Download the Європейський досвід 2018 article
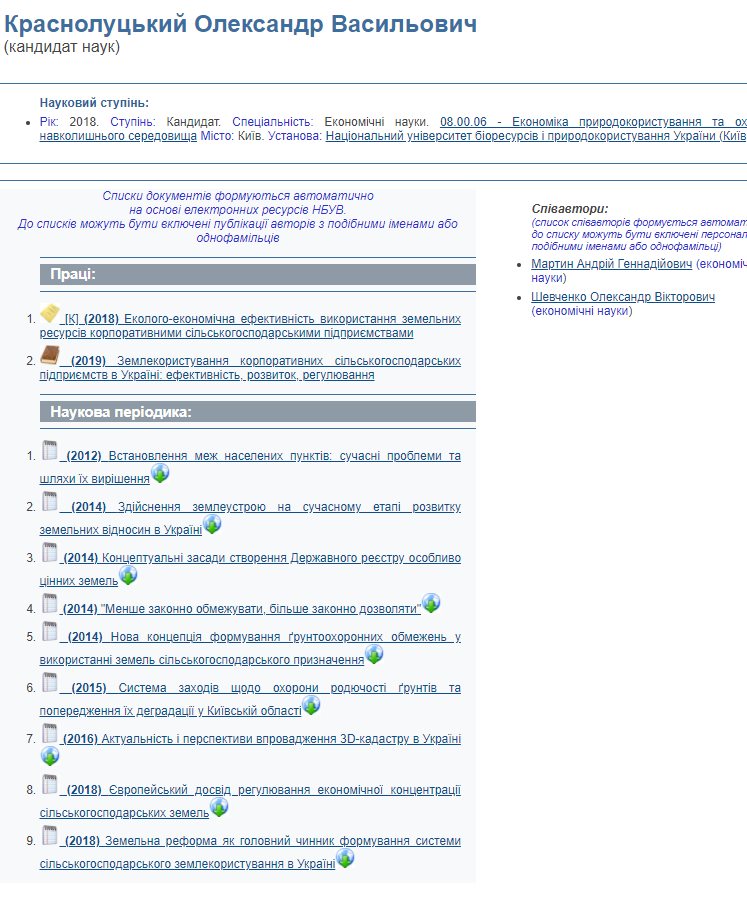 219,807
